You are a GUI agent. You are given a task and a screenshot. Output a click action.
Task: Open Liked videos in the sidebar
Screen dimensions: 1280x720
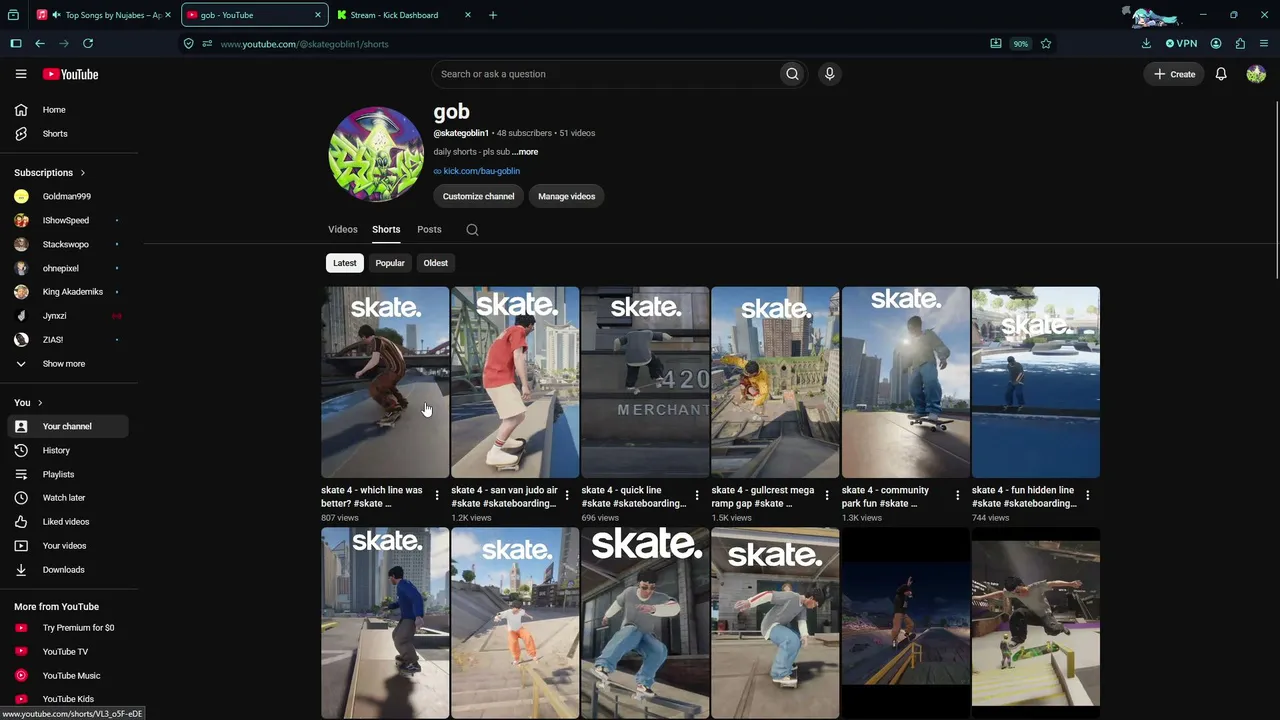pyautogui.click(x=68, y=522)
